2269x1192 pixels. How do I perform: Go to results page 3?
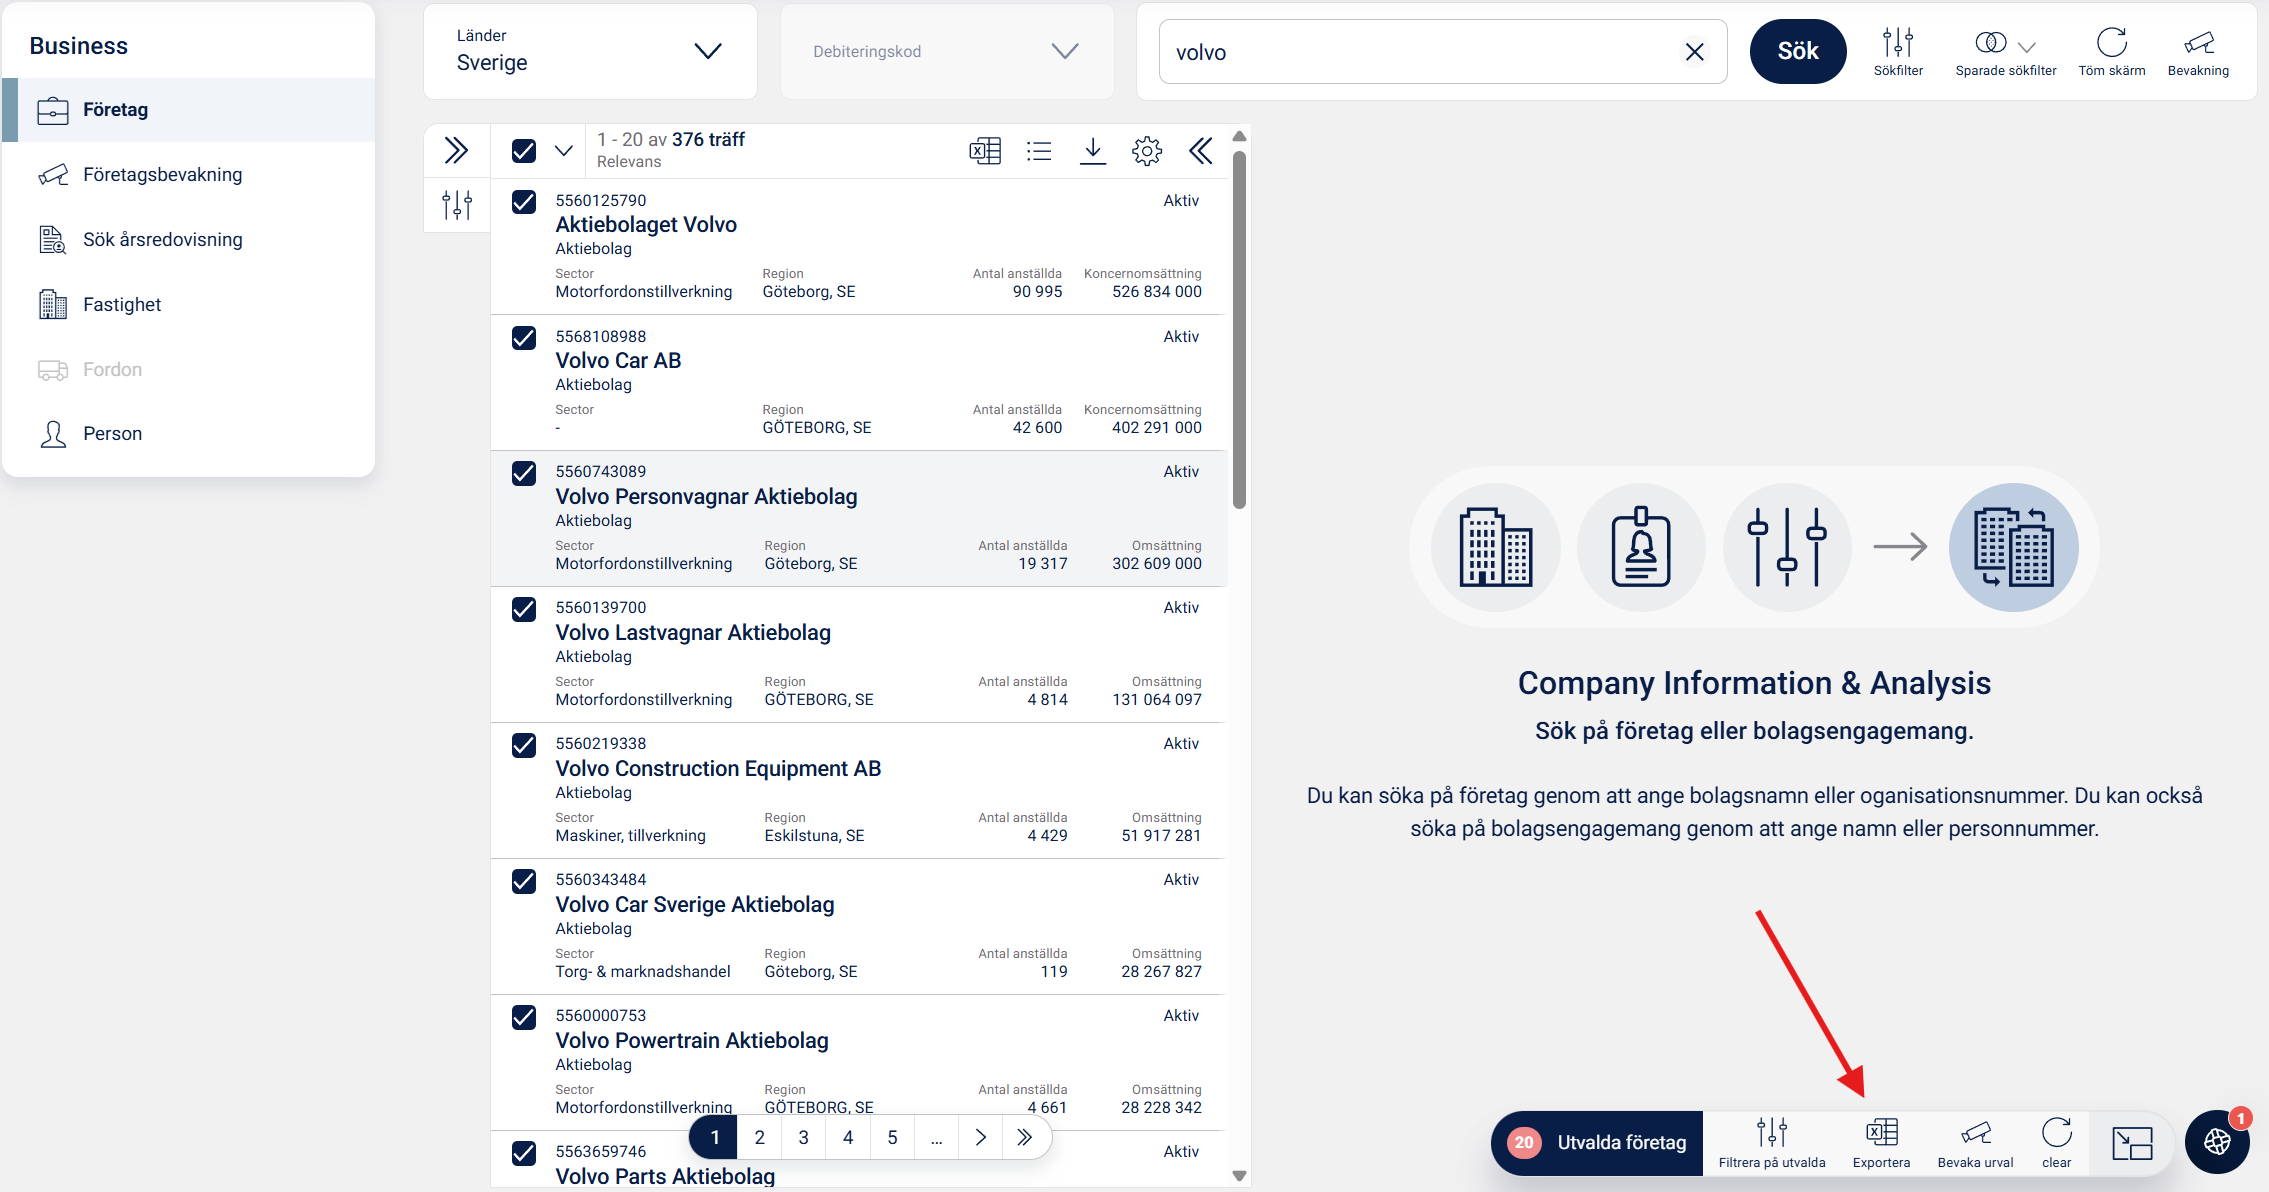[803, 1137]
